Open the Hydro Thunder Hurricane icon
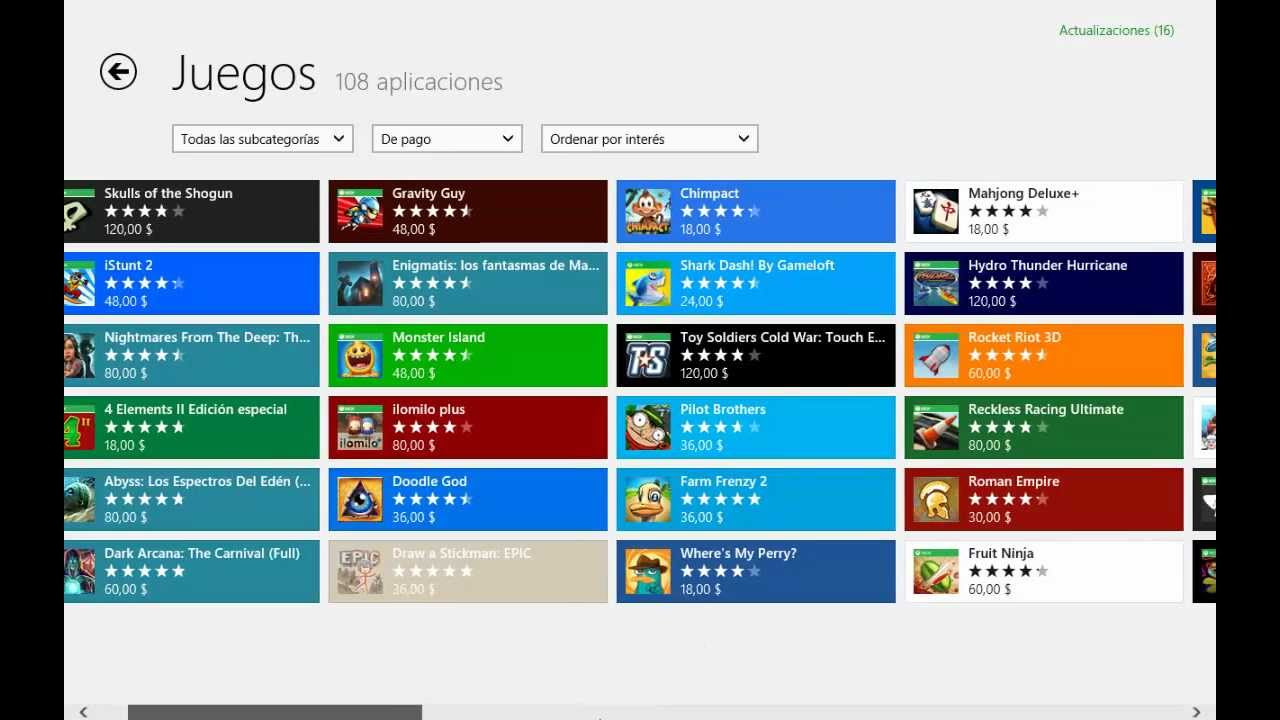 pos(936,283)
